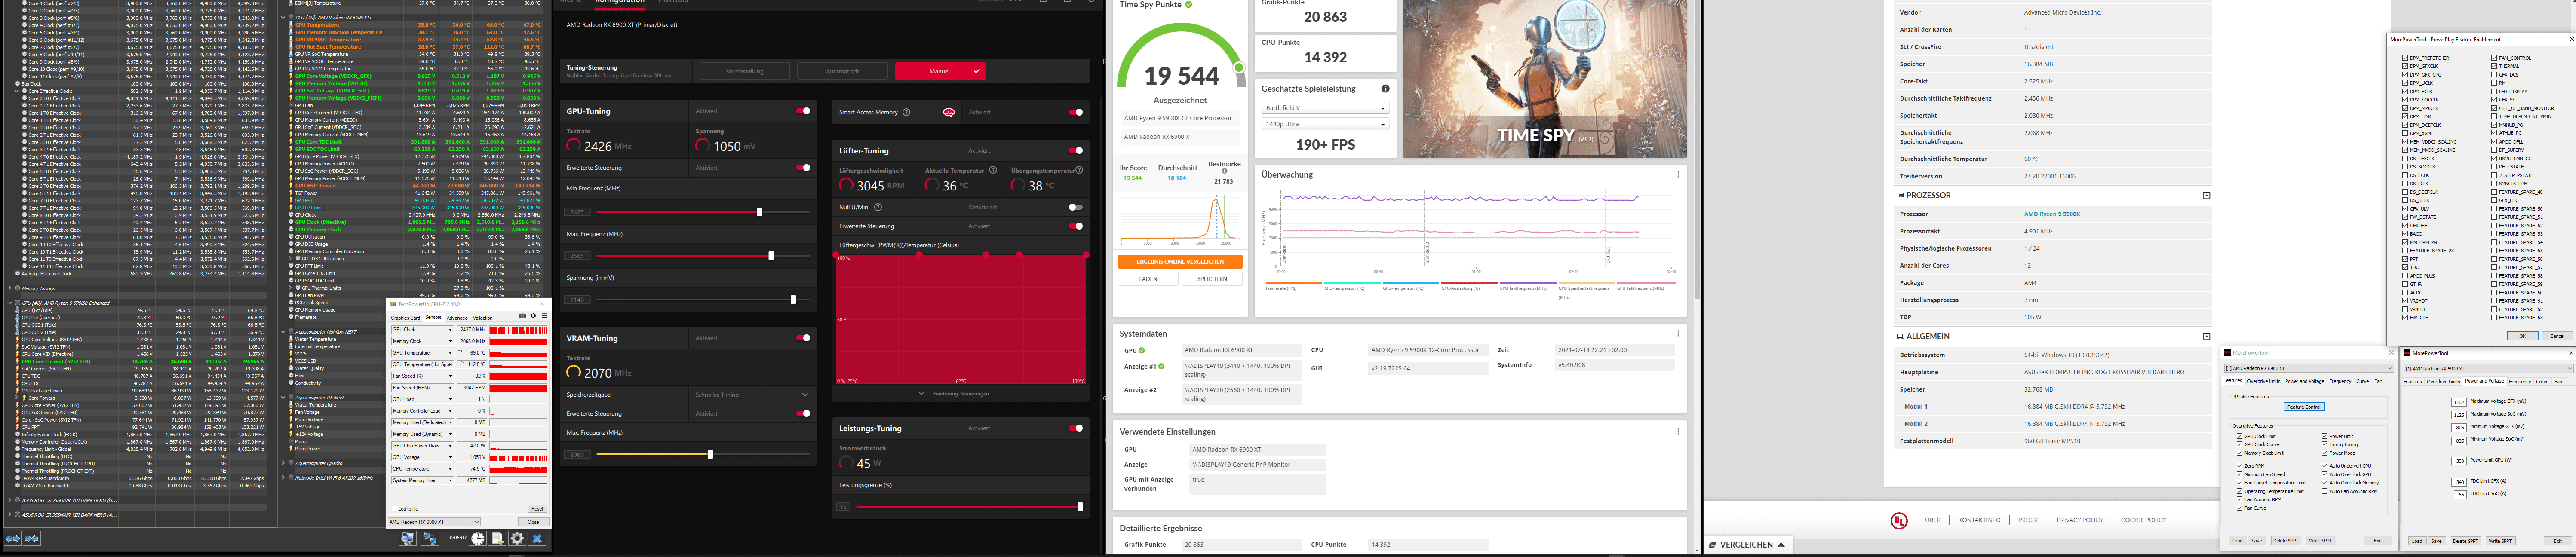Close HWiNFO sensors with blue X icon
Image resolution: width=2576 pixels, height=557 pixels.
pos(537,538)
